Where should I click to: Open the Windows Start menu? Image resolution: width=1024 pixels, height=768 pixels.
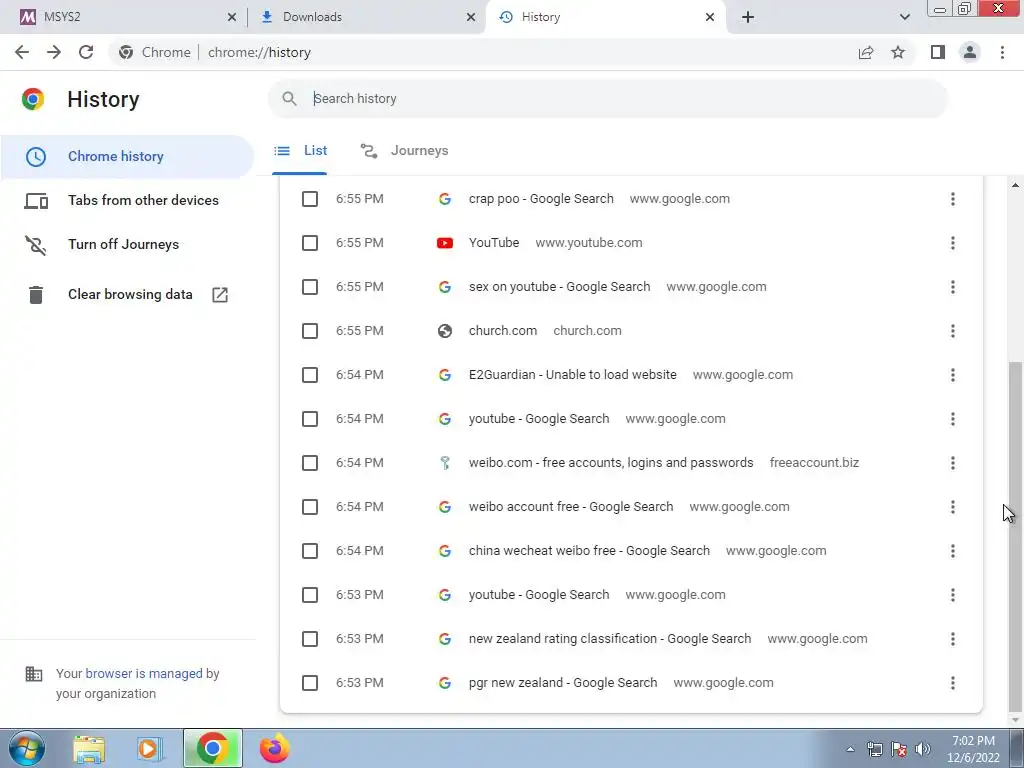pos(27,748)
